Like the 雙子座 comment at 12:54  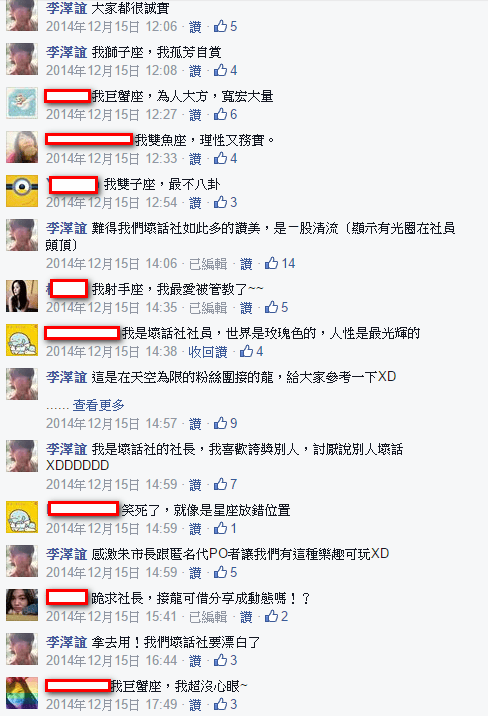tap(195, 203)
